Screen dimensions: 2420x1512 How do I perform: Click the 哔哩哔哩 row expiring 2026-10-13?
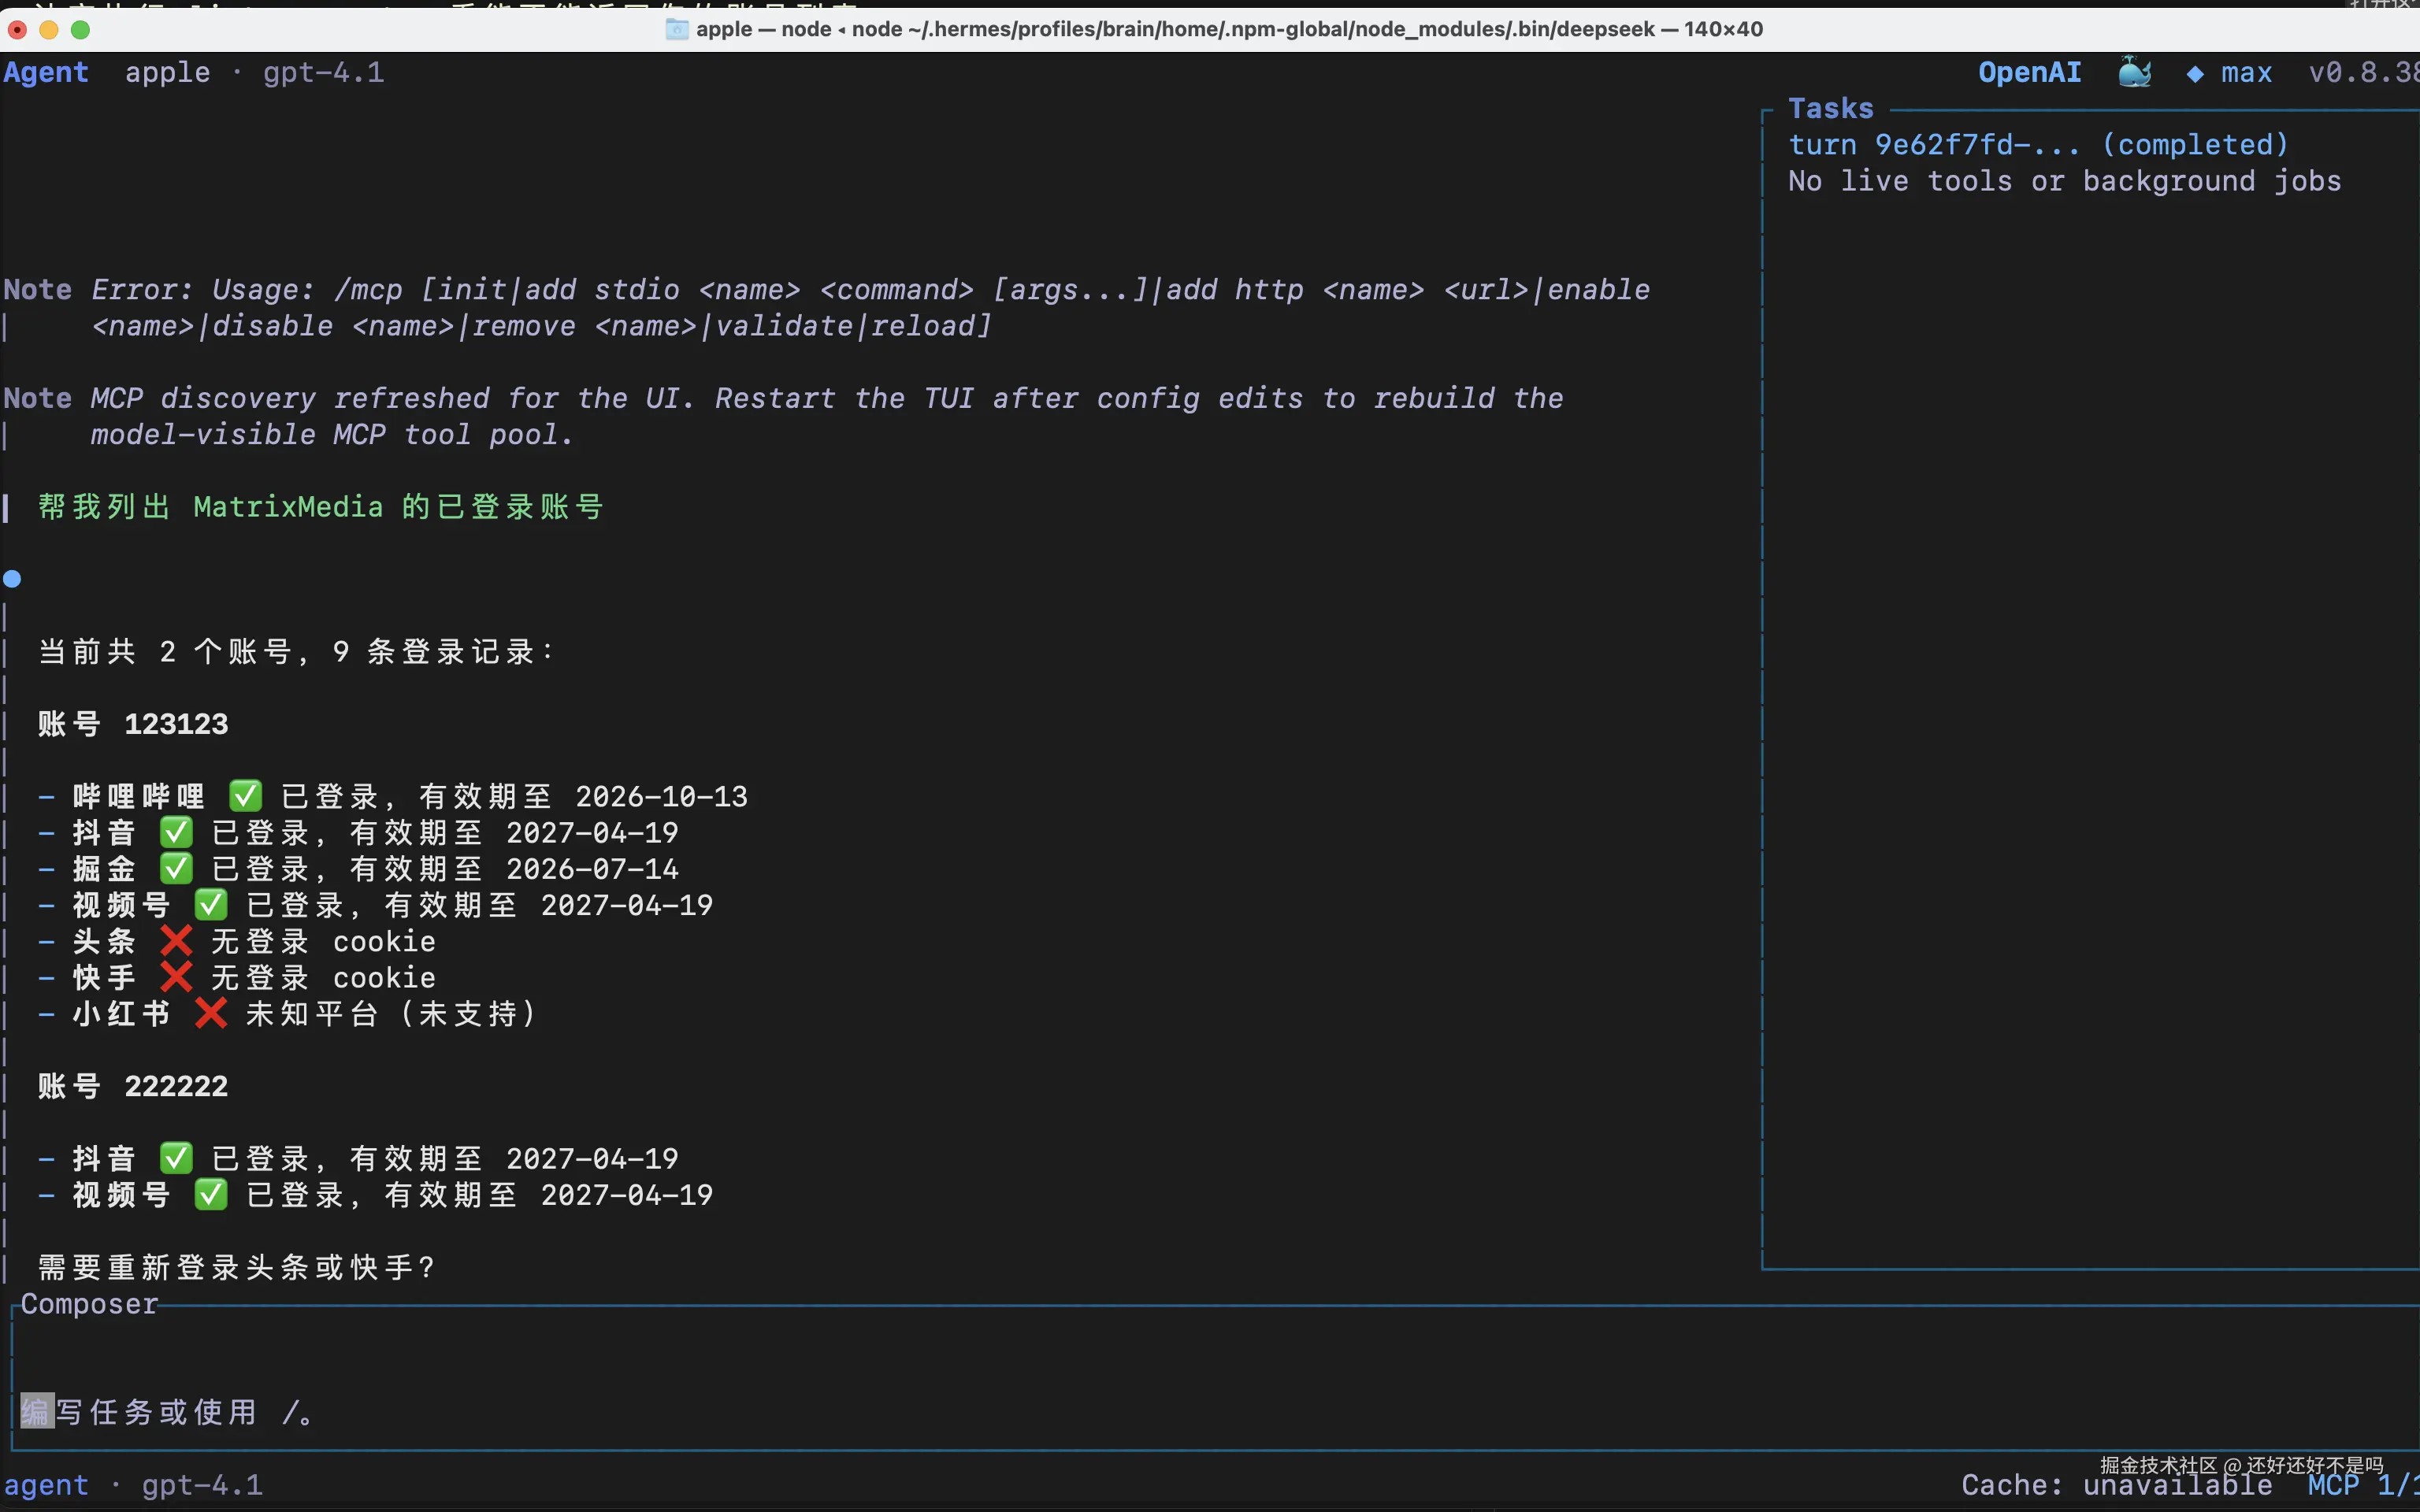pyautogui.click(x=393, y=796)
